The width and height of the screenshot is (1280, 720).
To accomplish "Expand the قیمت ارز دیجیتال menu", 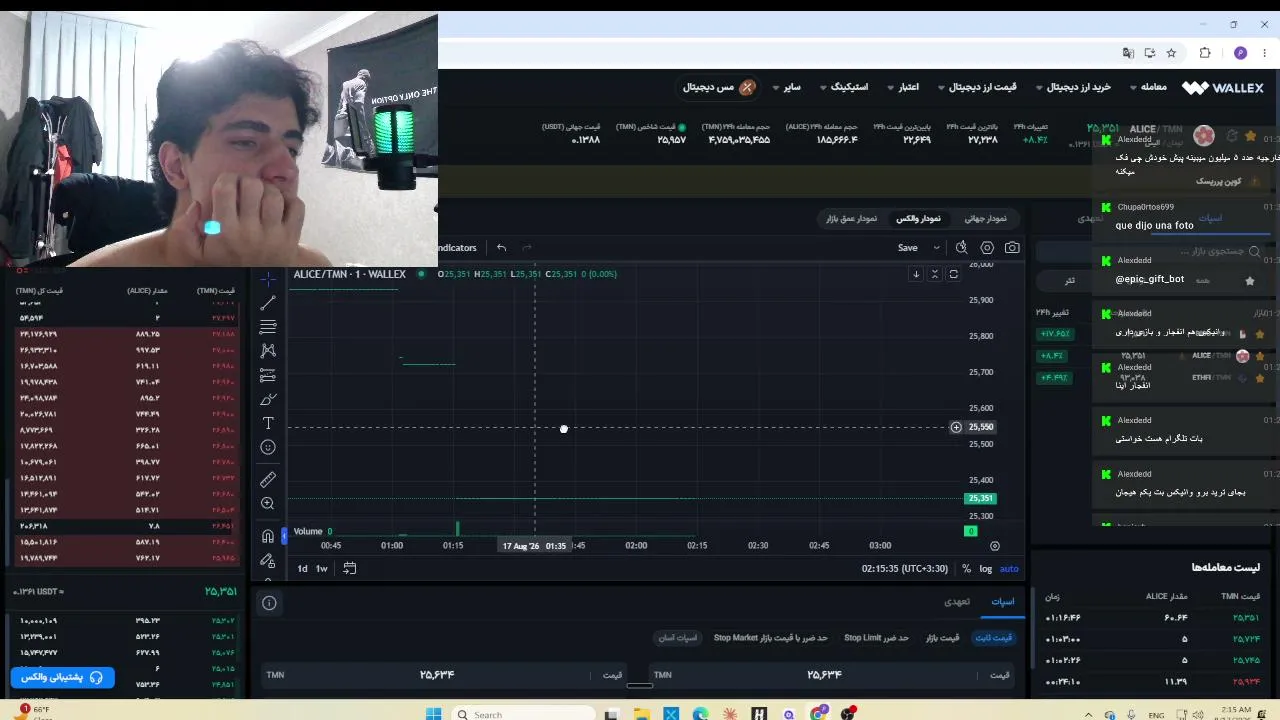I will [977, 87].
